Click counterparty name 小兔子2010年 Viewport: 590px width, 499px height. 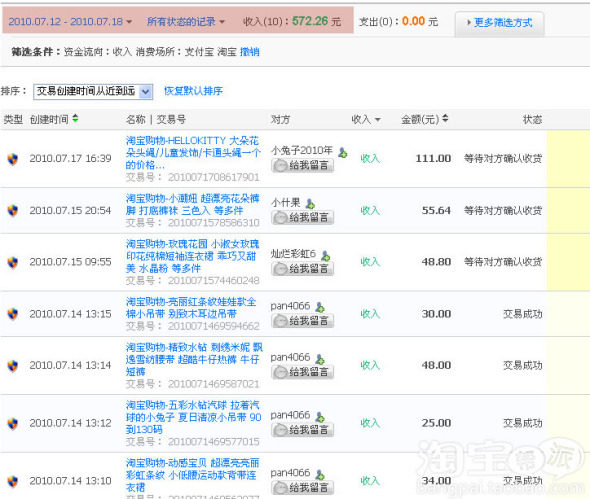point(302,151)
